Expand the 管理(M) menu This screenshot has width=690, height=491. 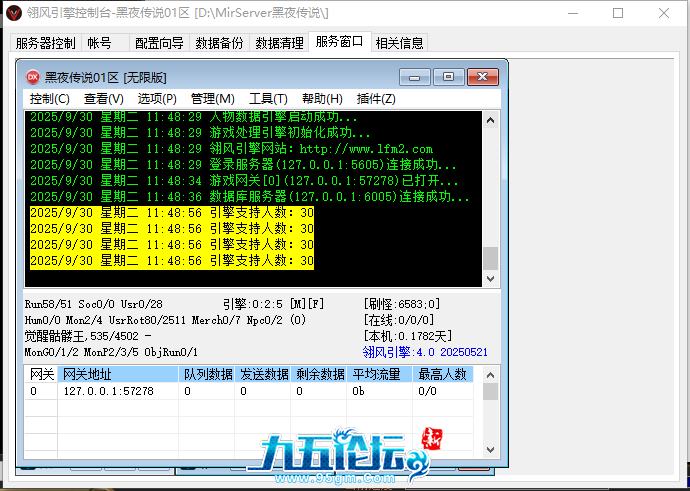[212, 99]
